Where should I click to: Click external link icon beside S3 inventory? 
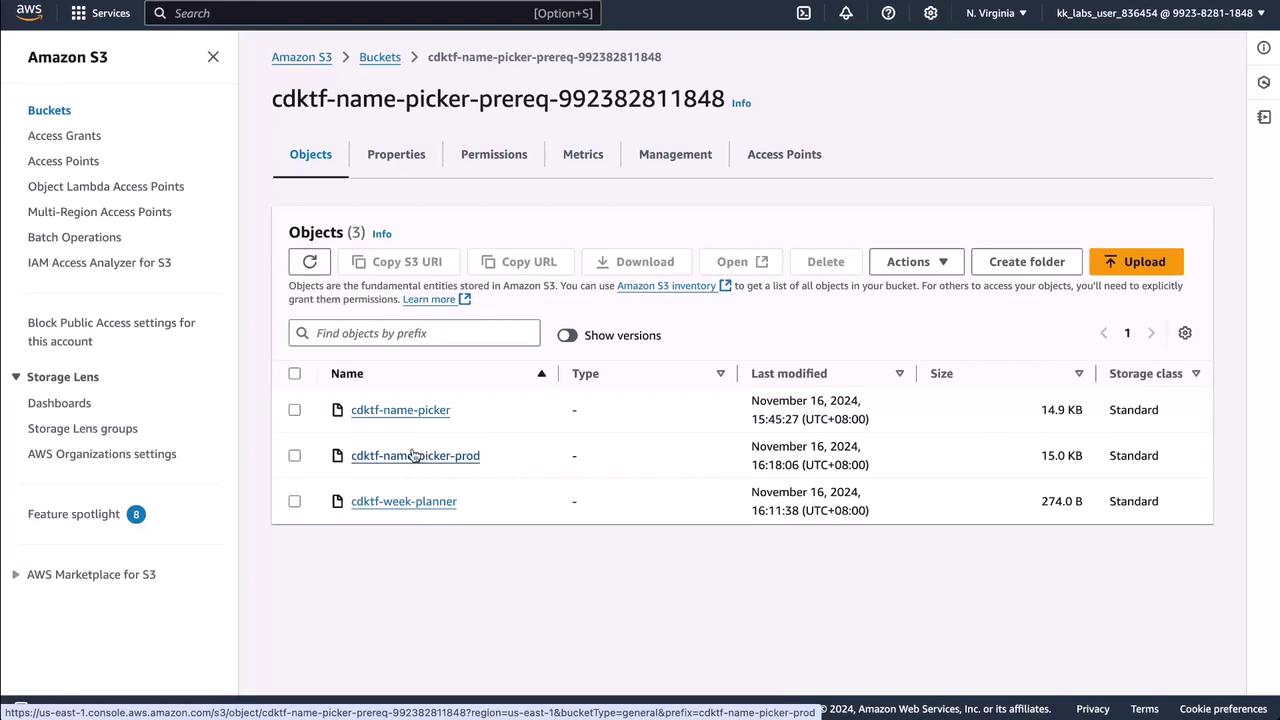pos(726,286)
